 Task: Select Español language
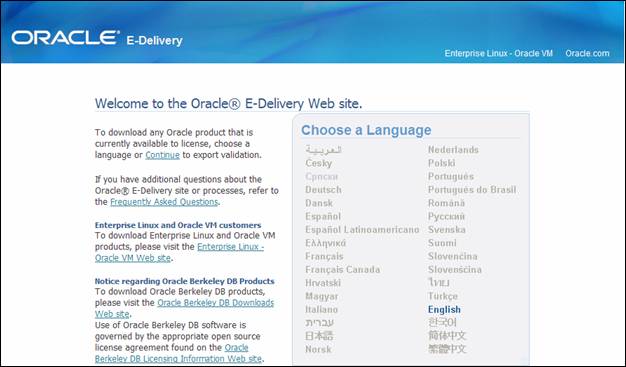click(323, 216)
